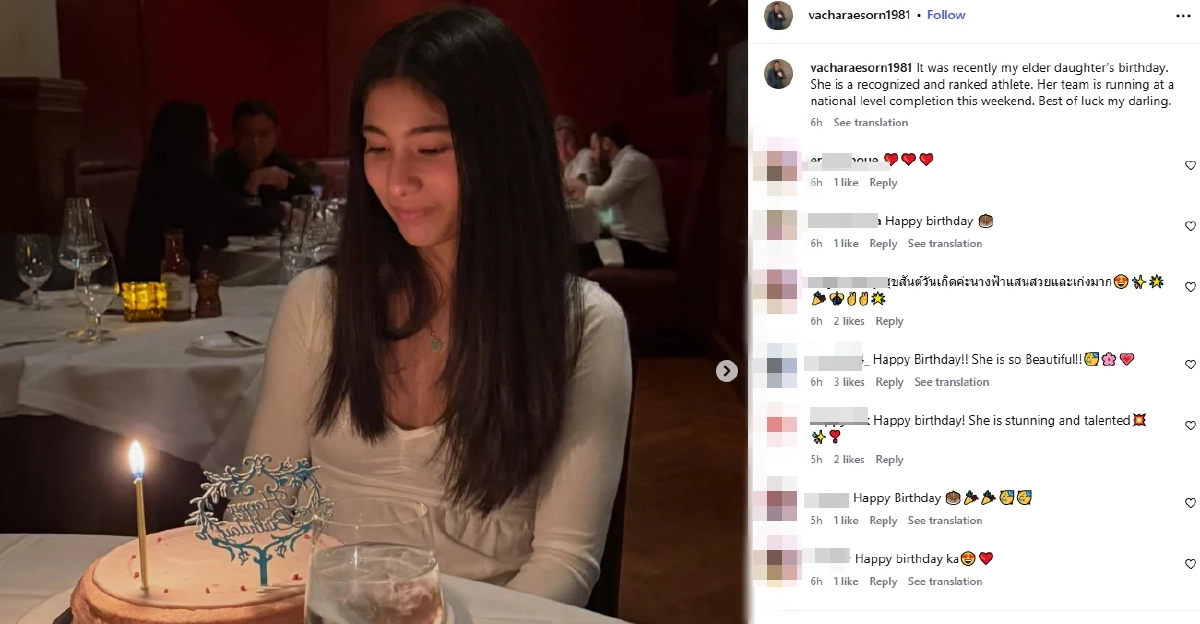Reply to the 'stunning and talented' comment
This screenshot has height=624, width=1200.
coord(889,460)
